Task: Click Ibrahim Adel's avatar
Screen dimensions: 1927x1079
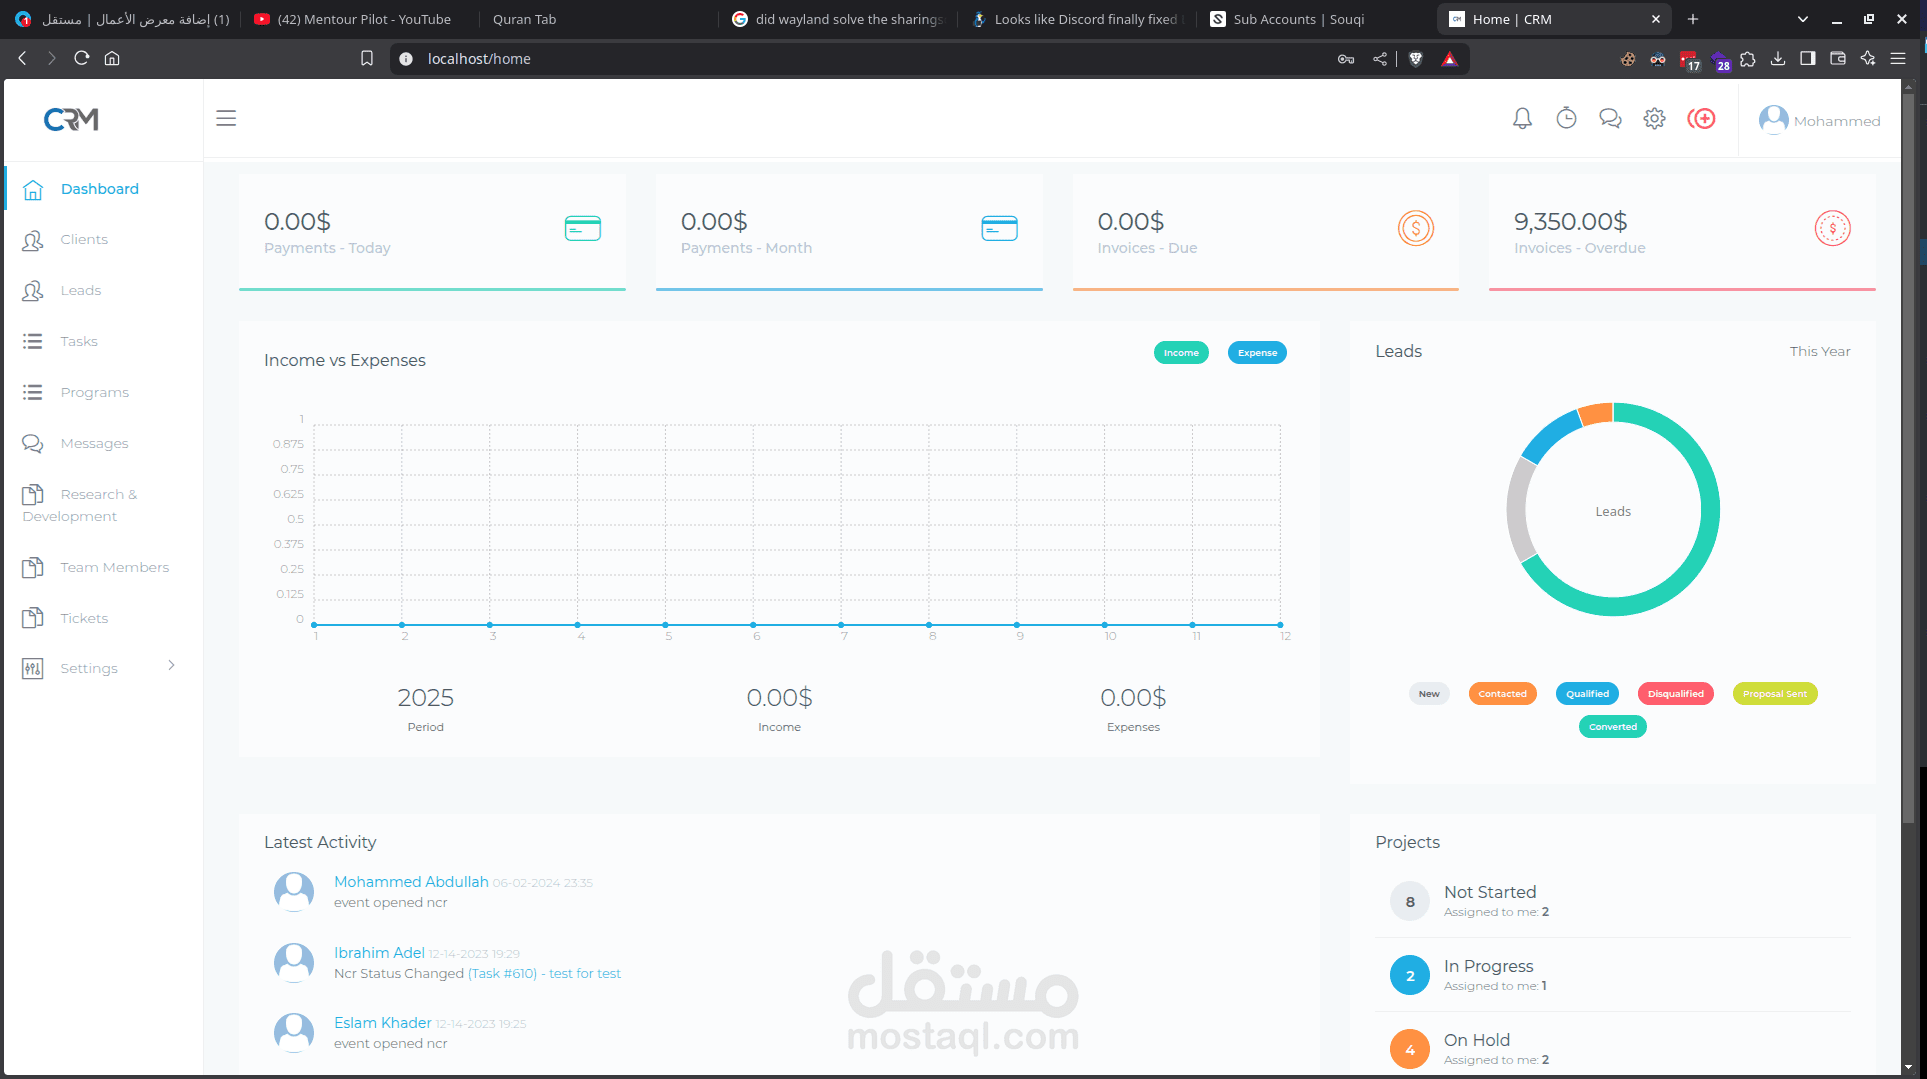Action: point(294,962)
